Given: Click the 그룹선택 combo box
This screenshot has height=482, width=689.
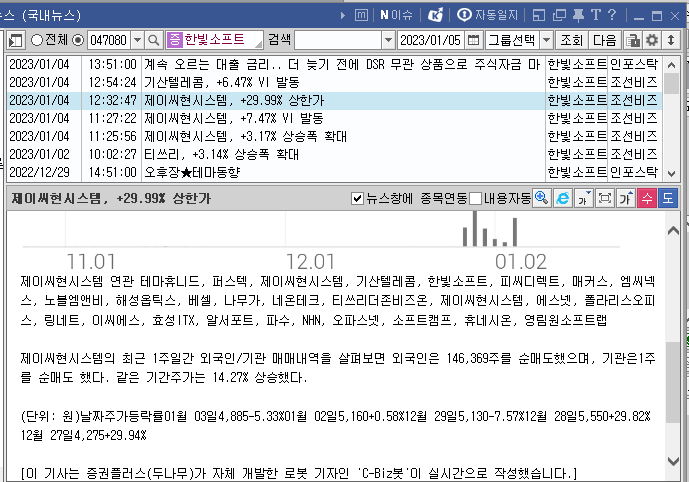Looking at the screenshot, I should [x=519, y=40].
